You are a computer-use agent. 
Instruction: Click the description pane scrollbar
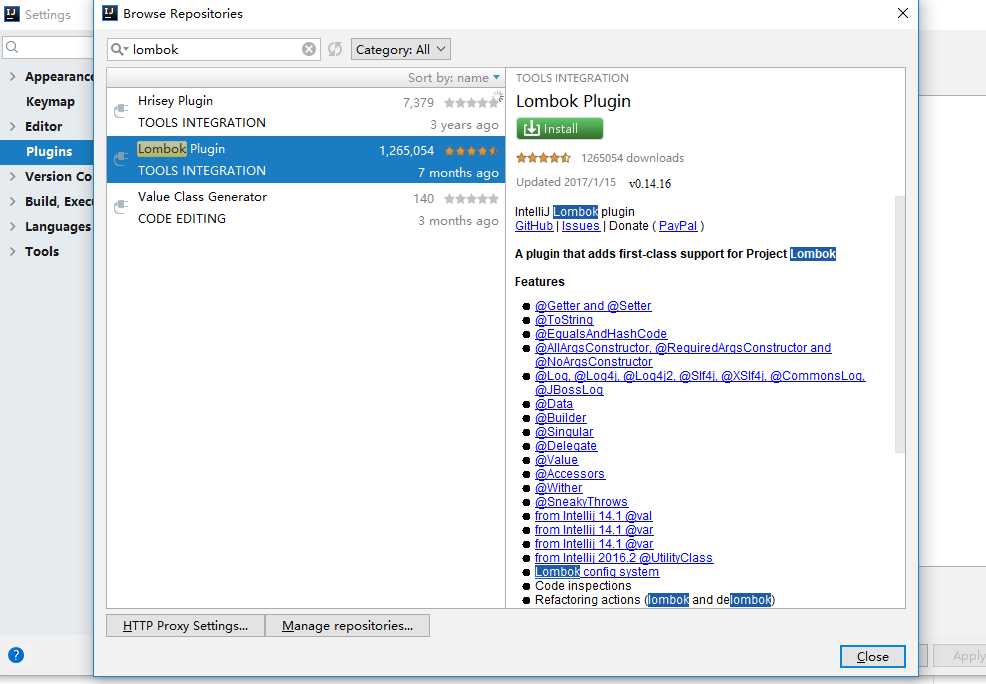[x=899, y=324]
